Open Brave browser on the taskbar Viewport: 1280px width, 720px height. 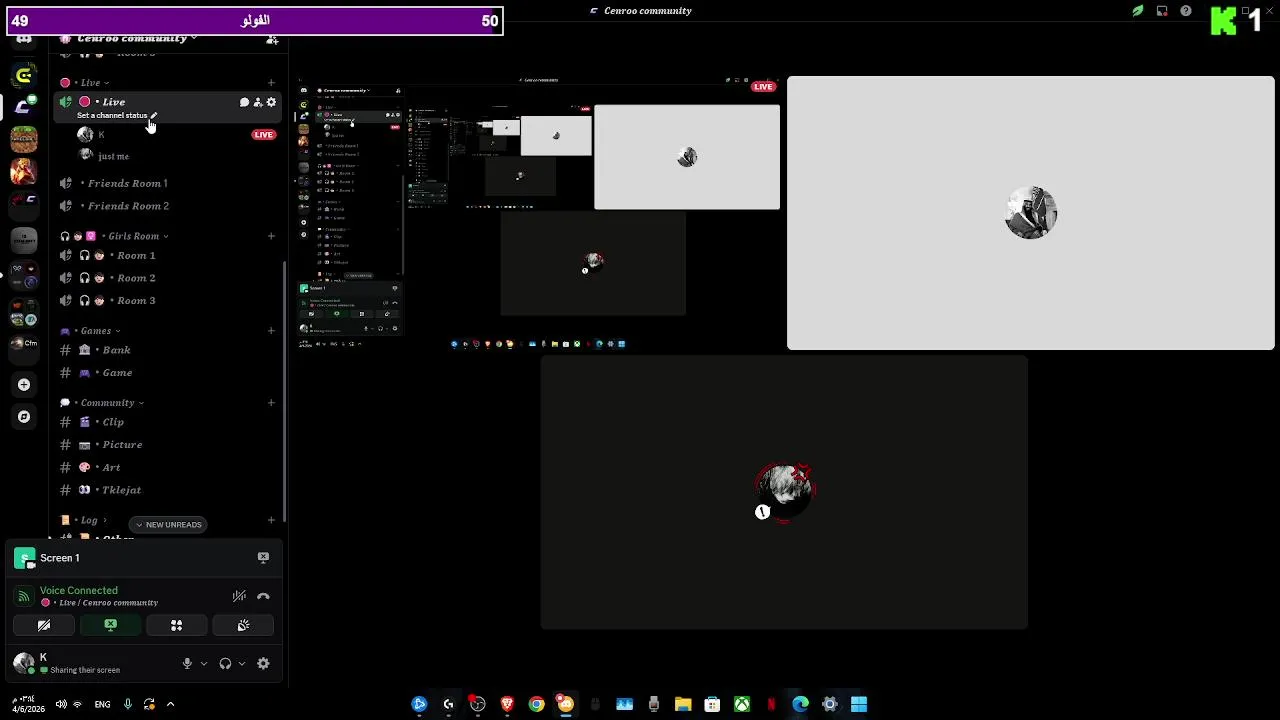tap(507, 704)
